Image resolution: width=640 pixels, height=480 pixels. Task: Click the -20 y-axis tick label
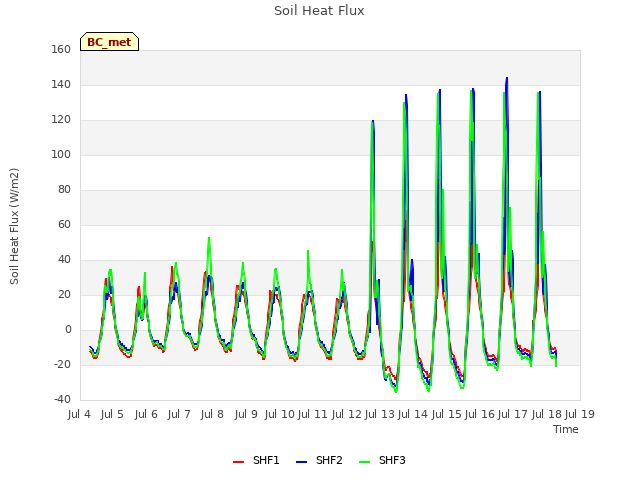(x=62, y=365)
